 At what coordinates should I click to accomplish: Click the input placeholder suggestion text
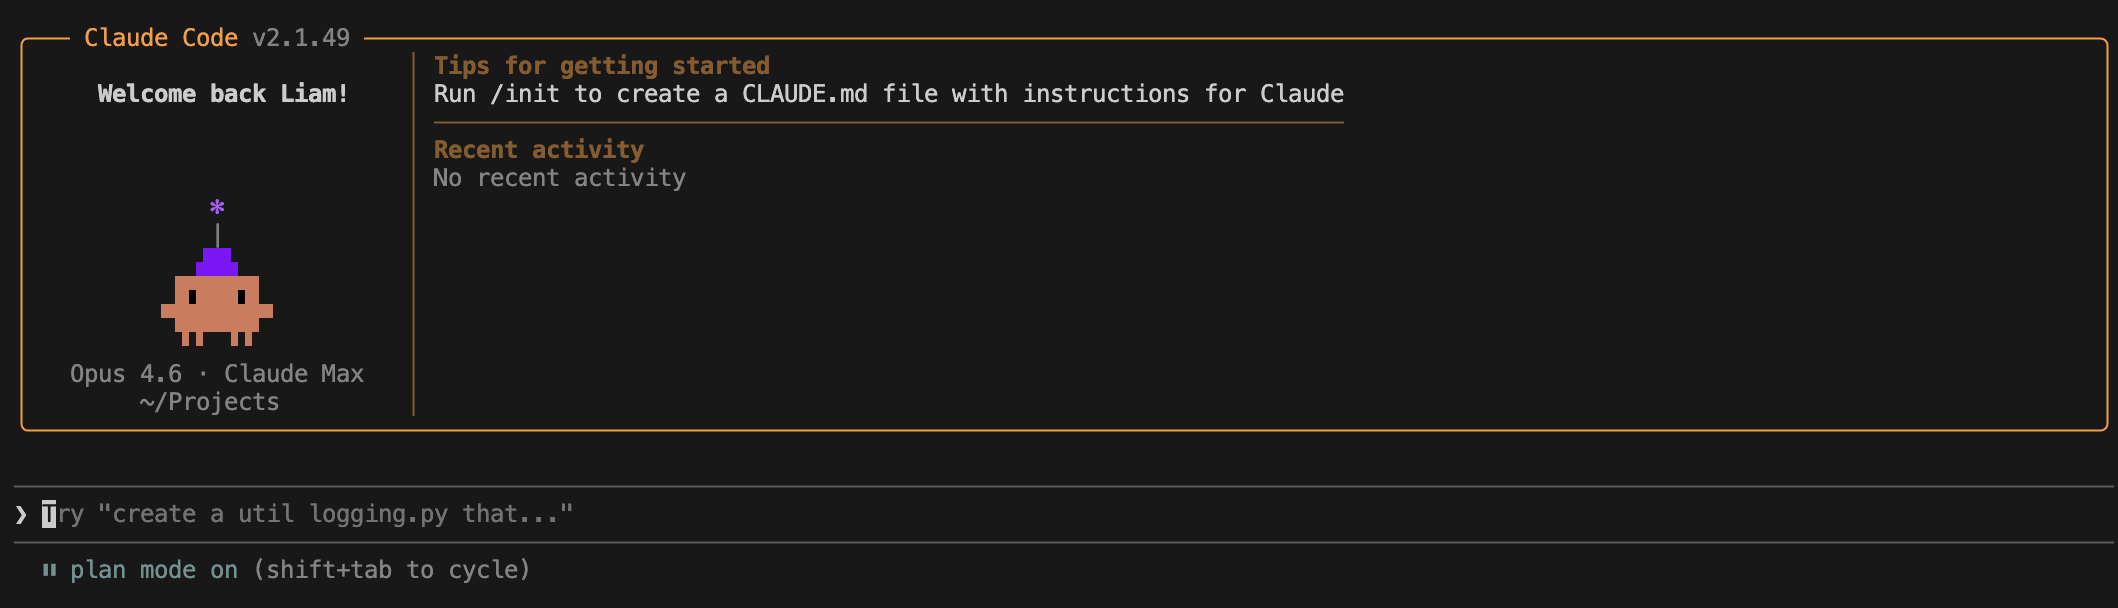coord(312,513)
